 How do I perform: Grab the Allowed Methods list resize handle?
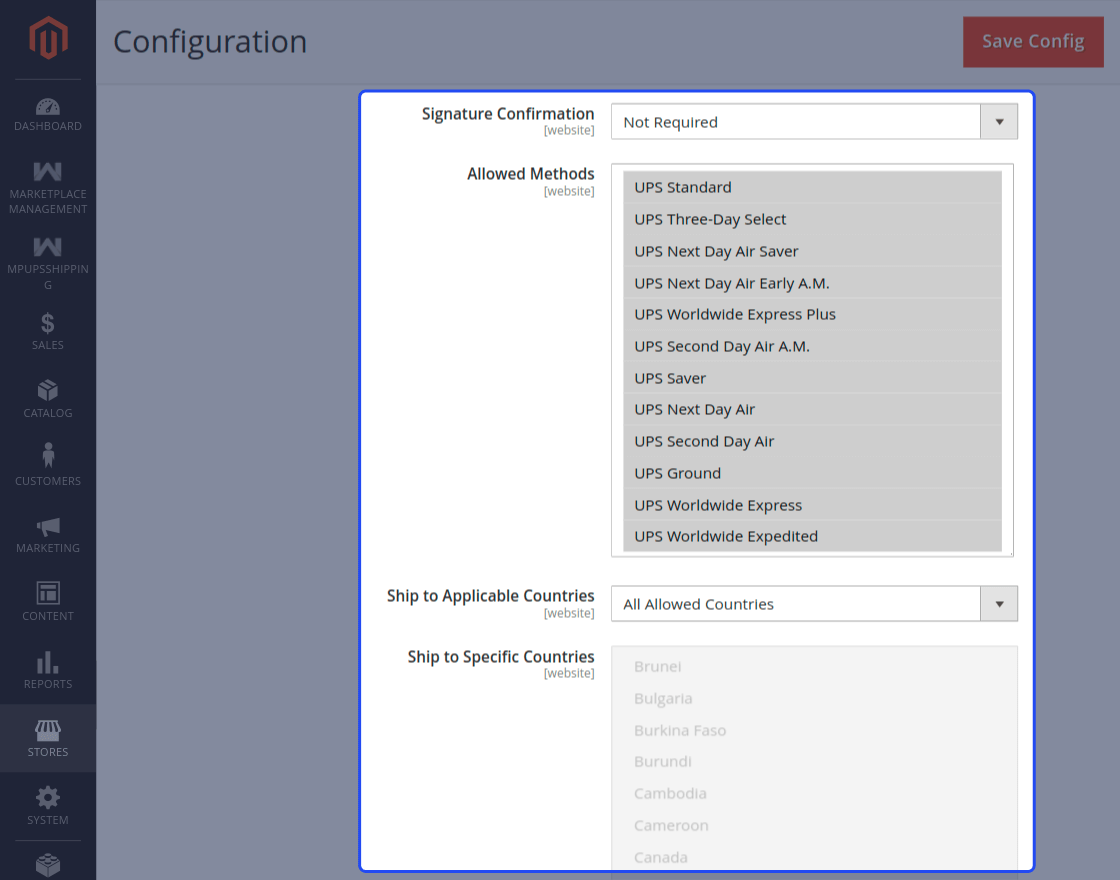point(1011,554)
